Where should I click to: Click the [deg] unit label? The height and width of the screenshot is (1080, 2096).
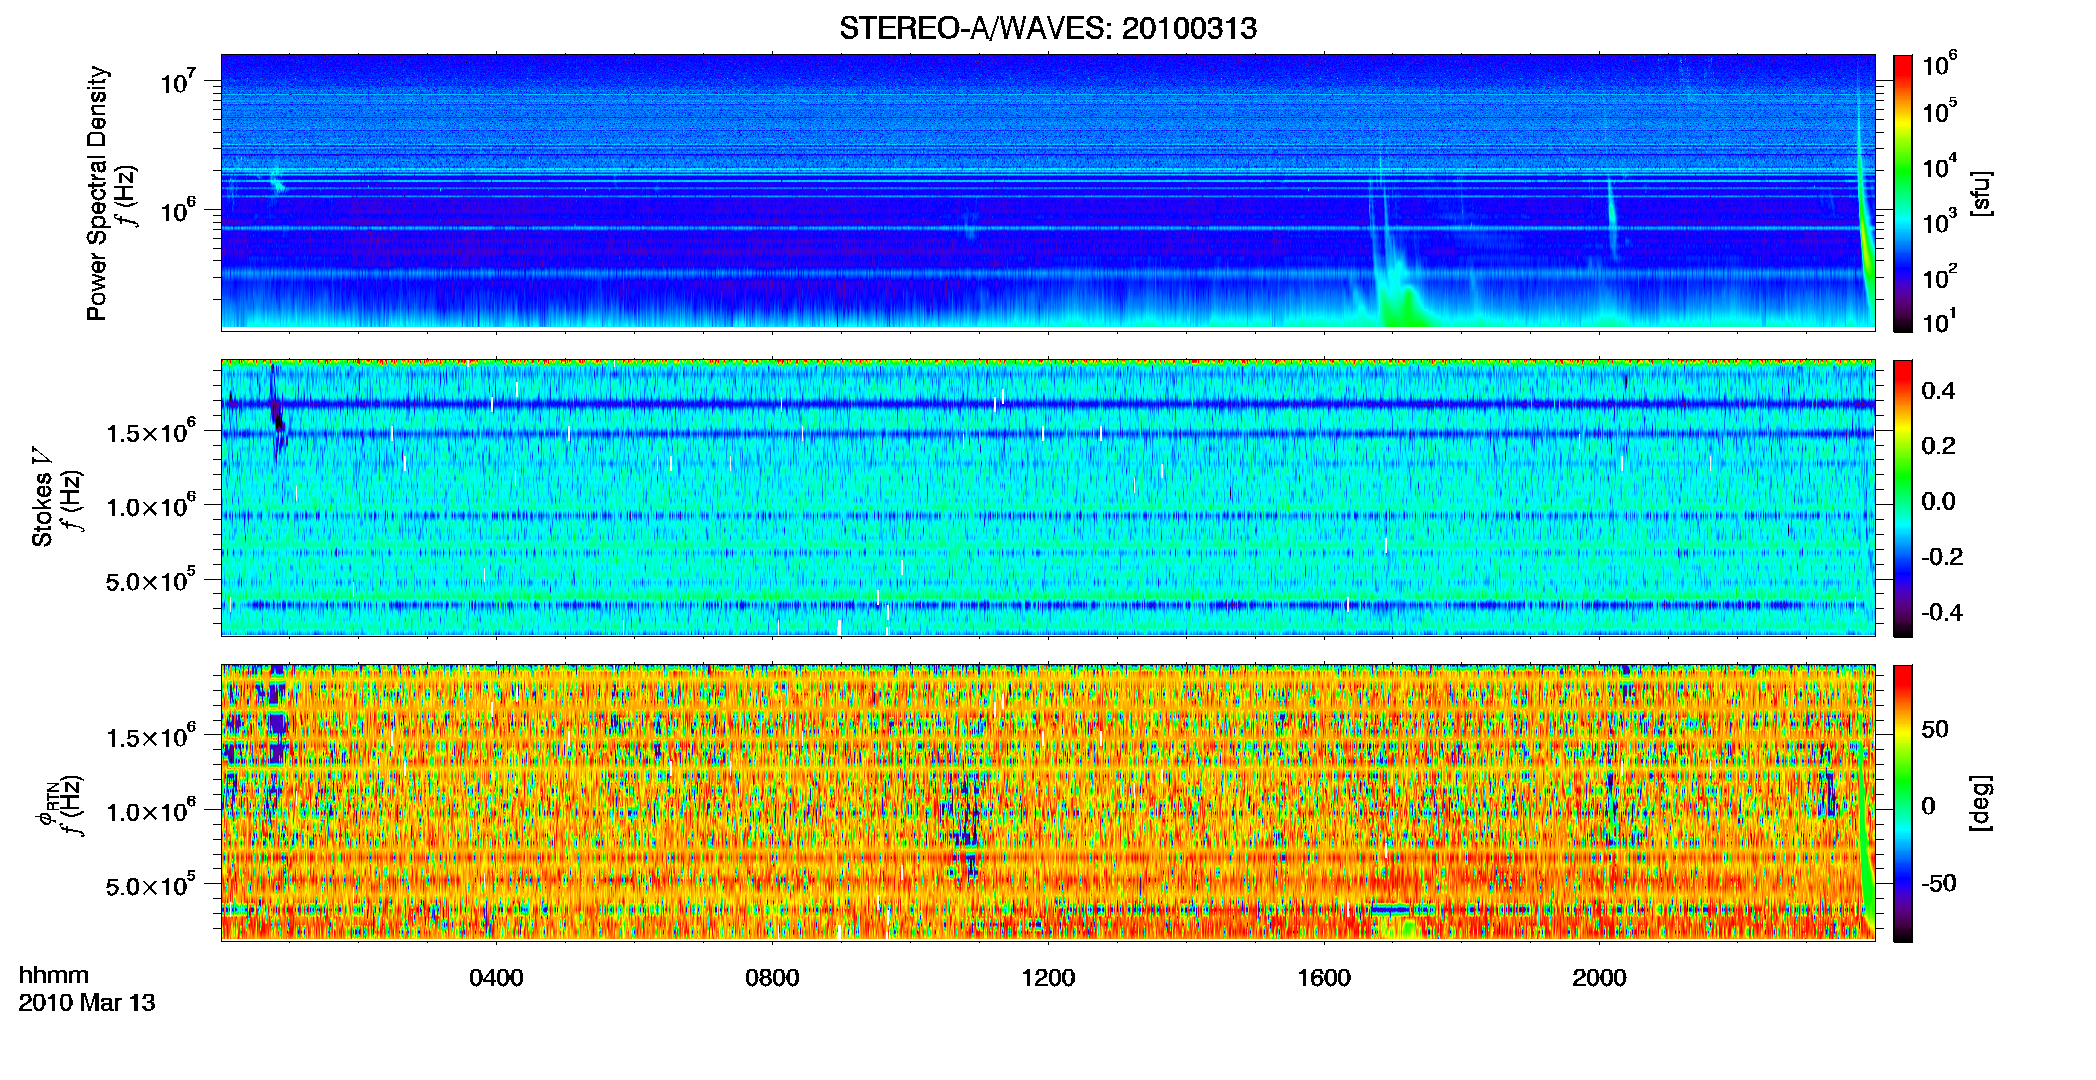1981,803
